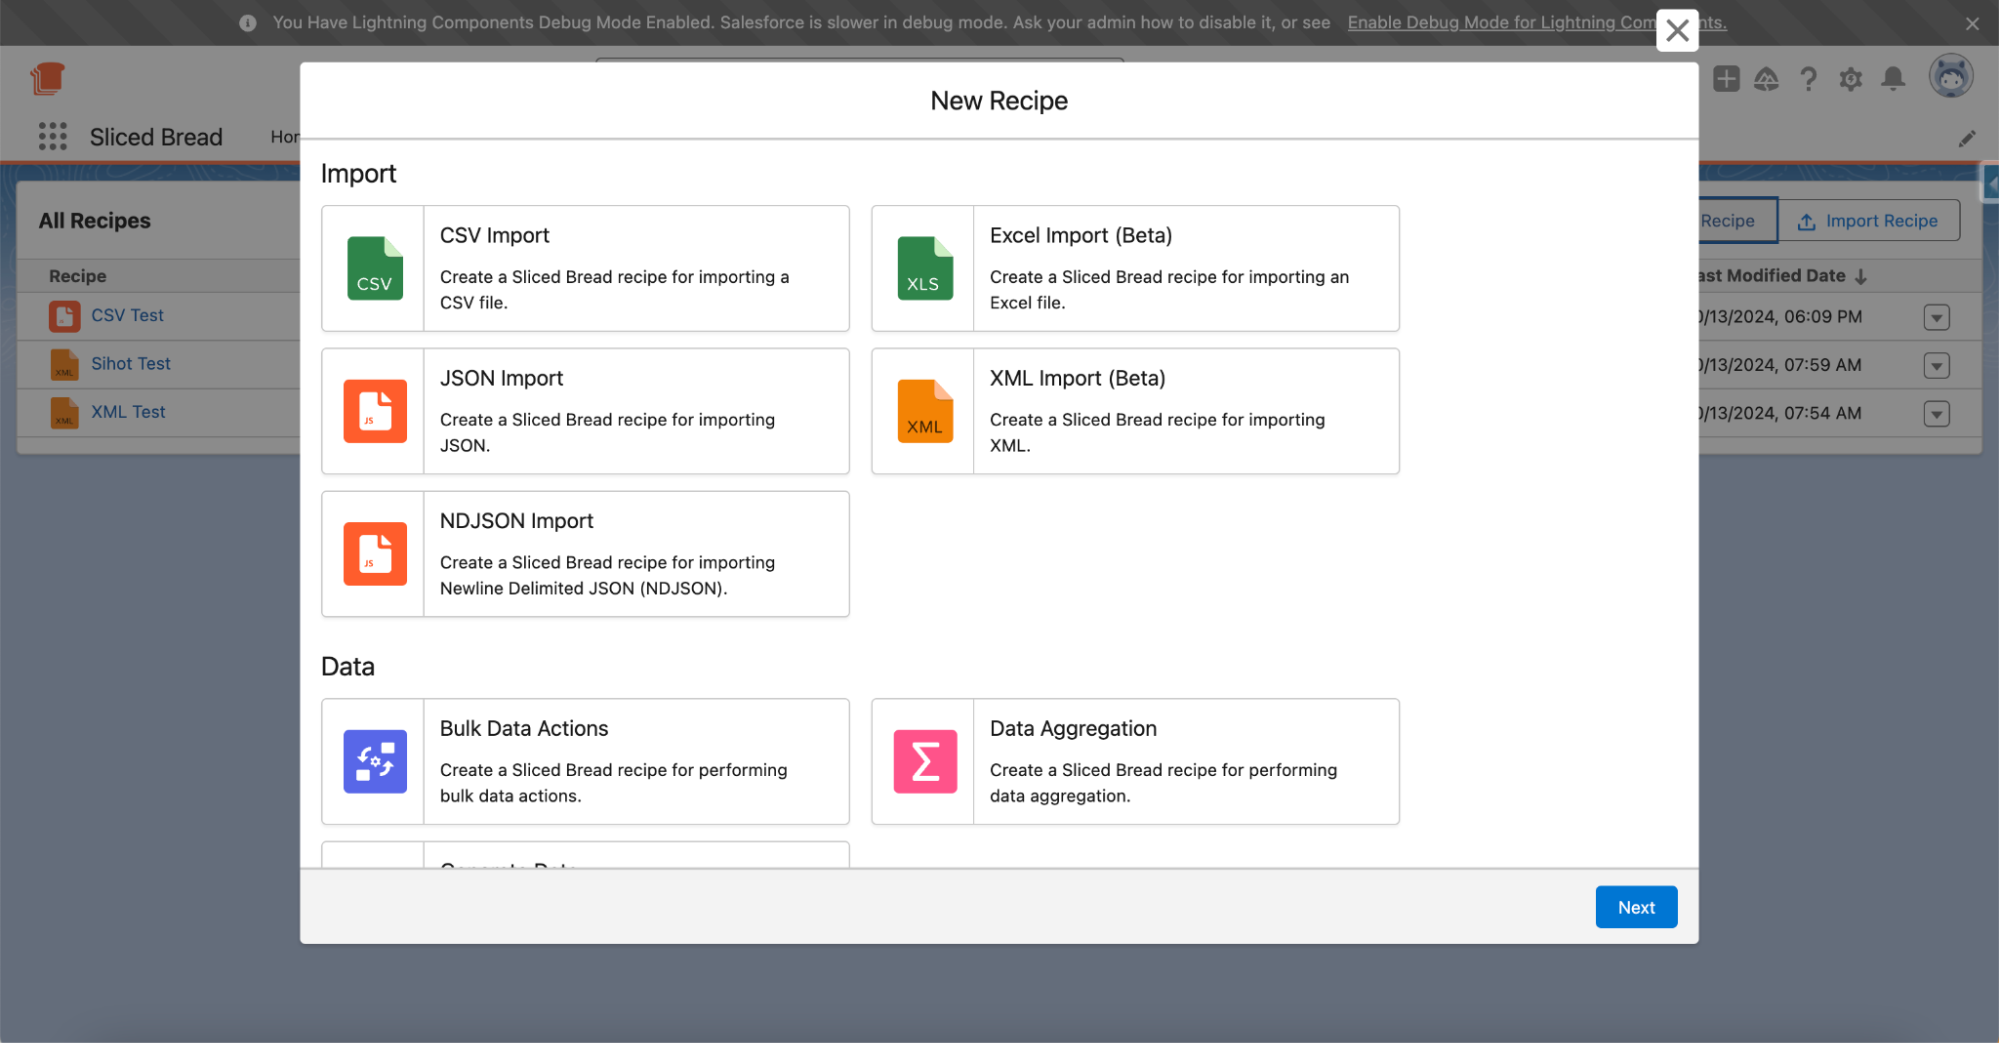1999x1044 pixels.
Task: Choose the XML Import icon
Action: click(x=924, y=411)
